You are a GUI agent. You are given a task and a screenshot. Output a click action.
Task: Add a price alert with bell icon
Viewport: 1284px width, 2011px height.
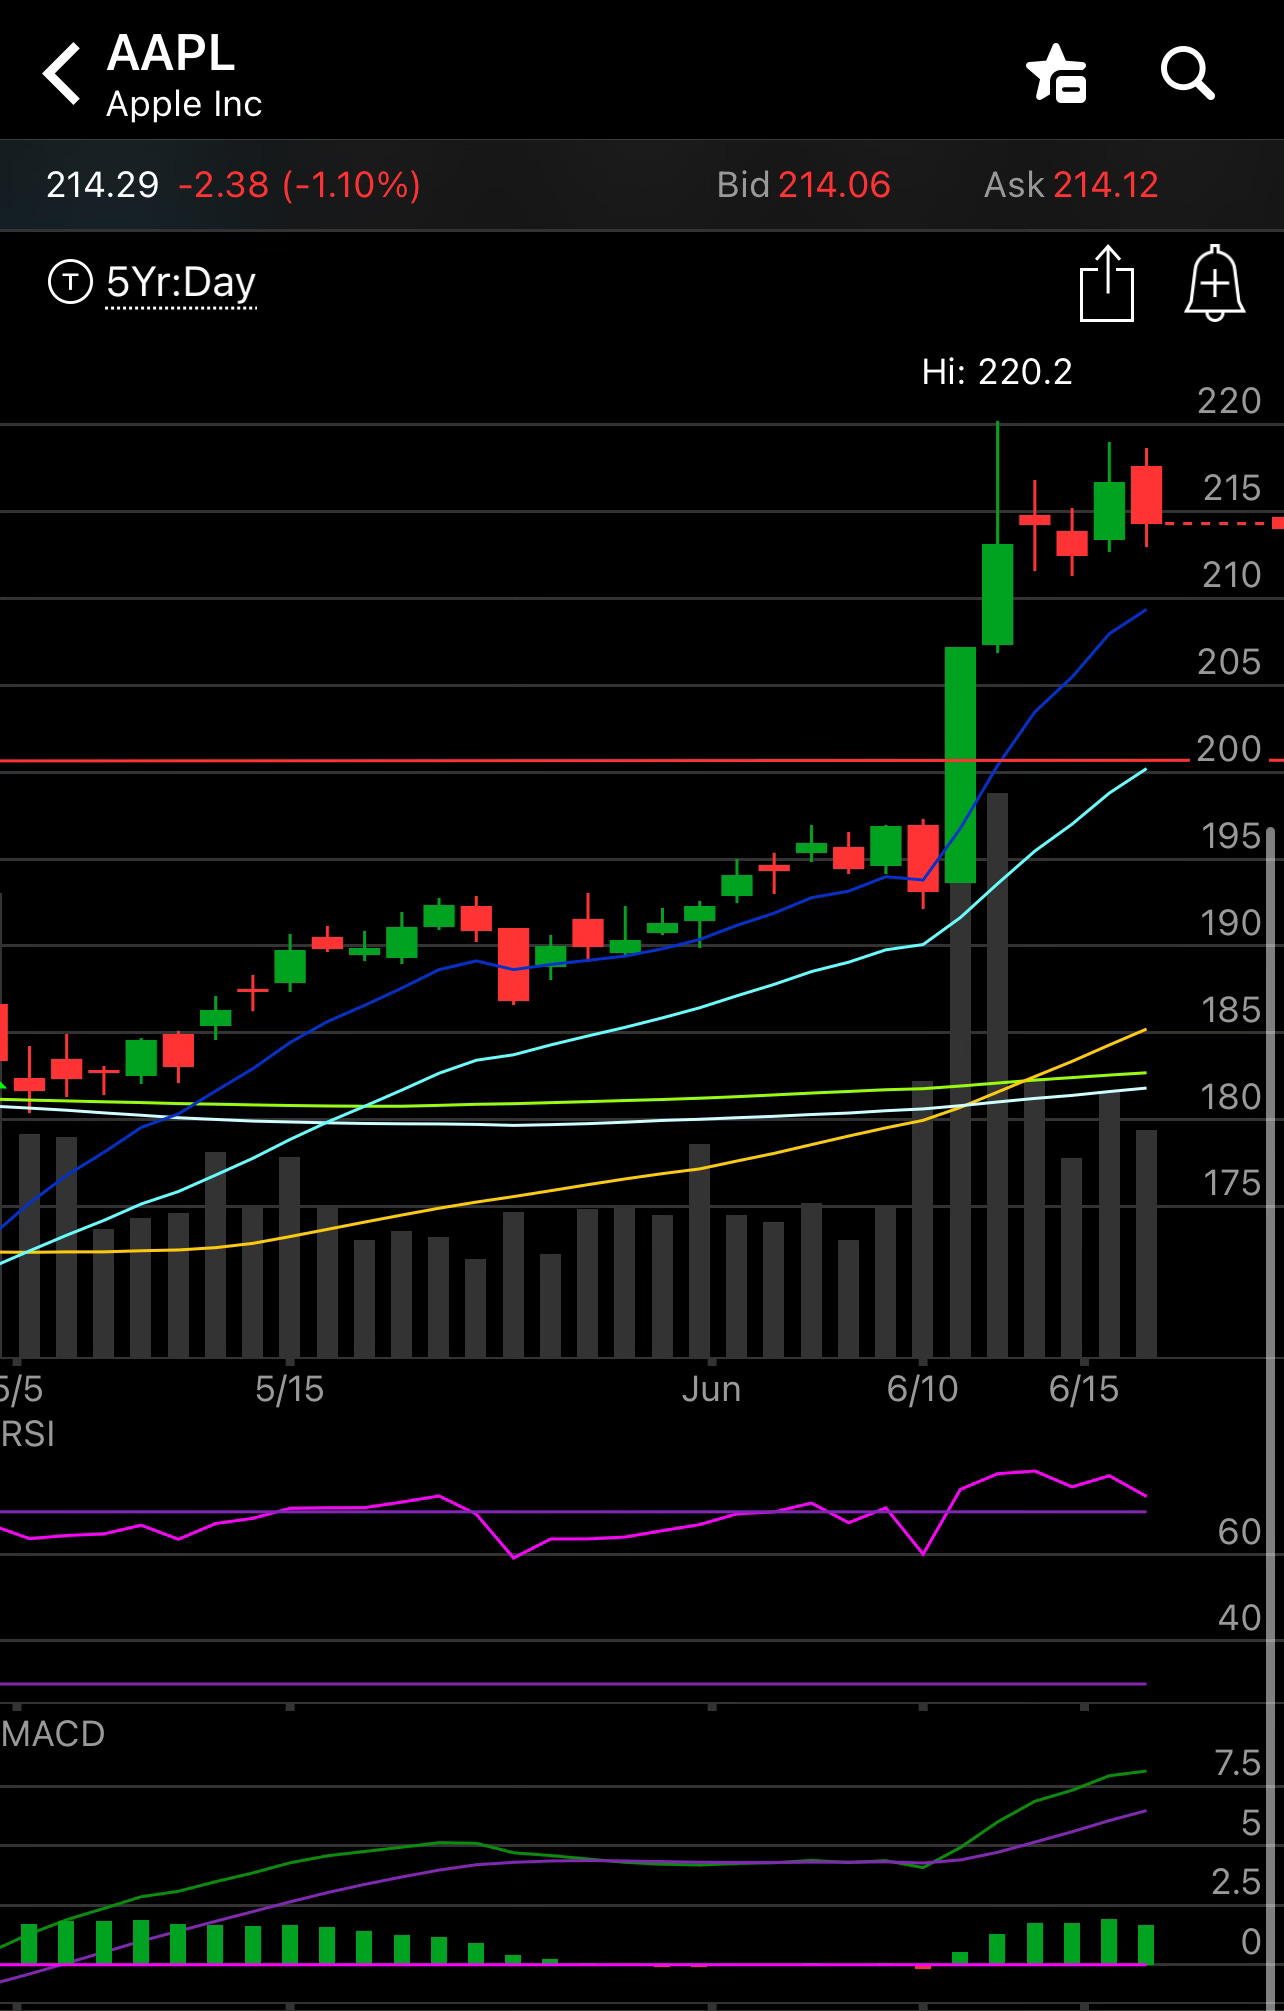(x=1214, y=283)
